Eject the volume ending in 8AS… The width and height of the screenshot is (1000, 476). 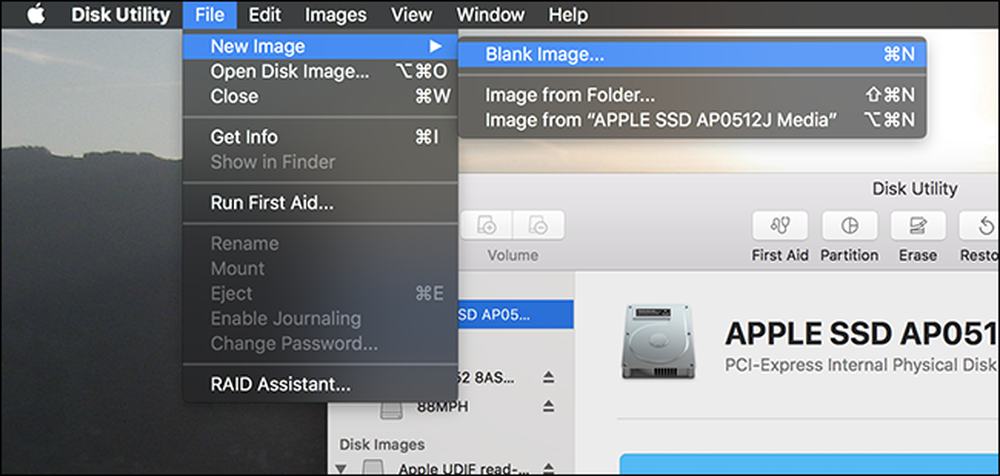coord(548,378)
